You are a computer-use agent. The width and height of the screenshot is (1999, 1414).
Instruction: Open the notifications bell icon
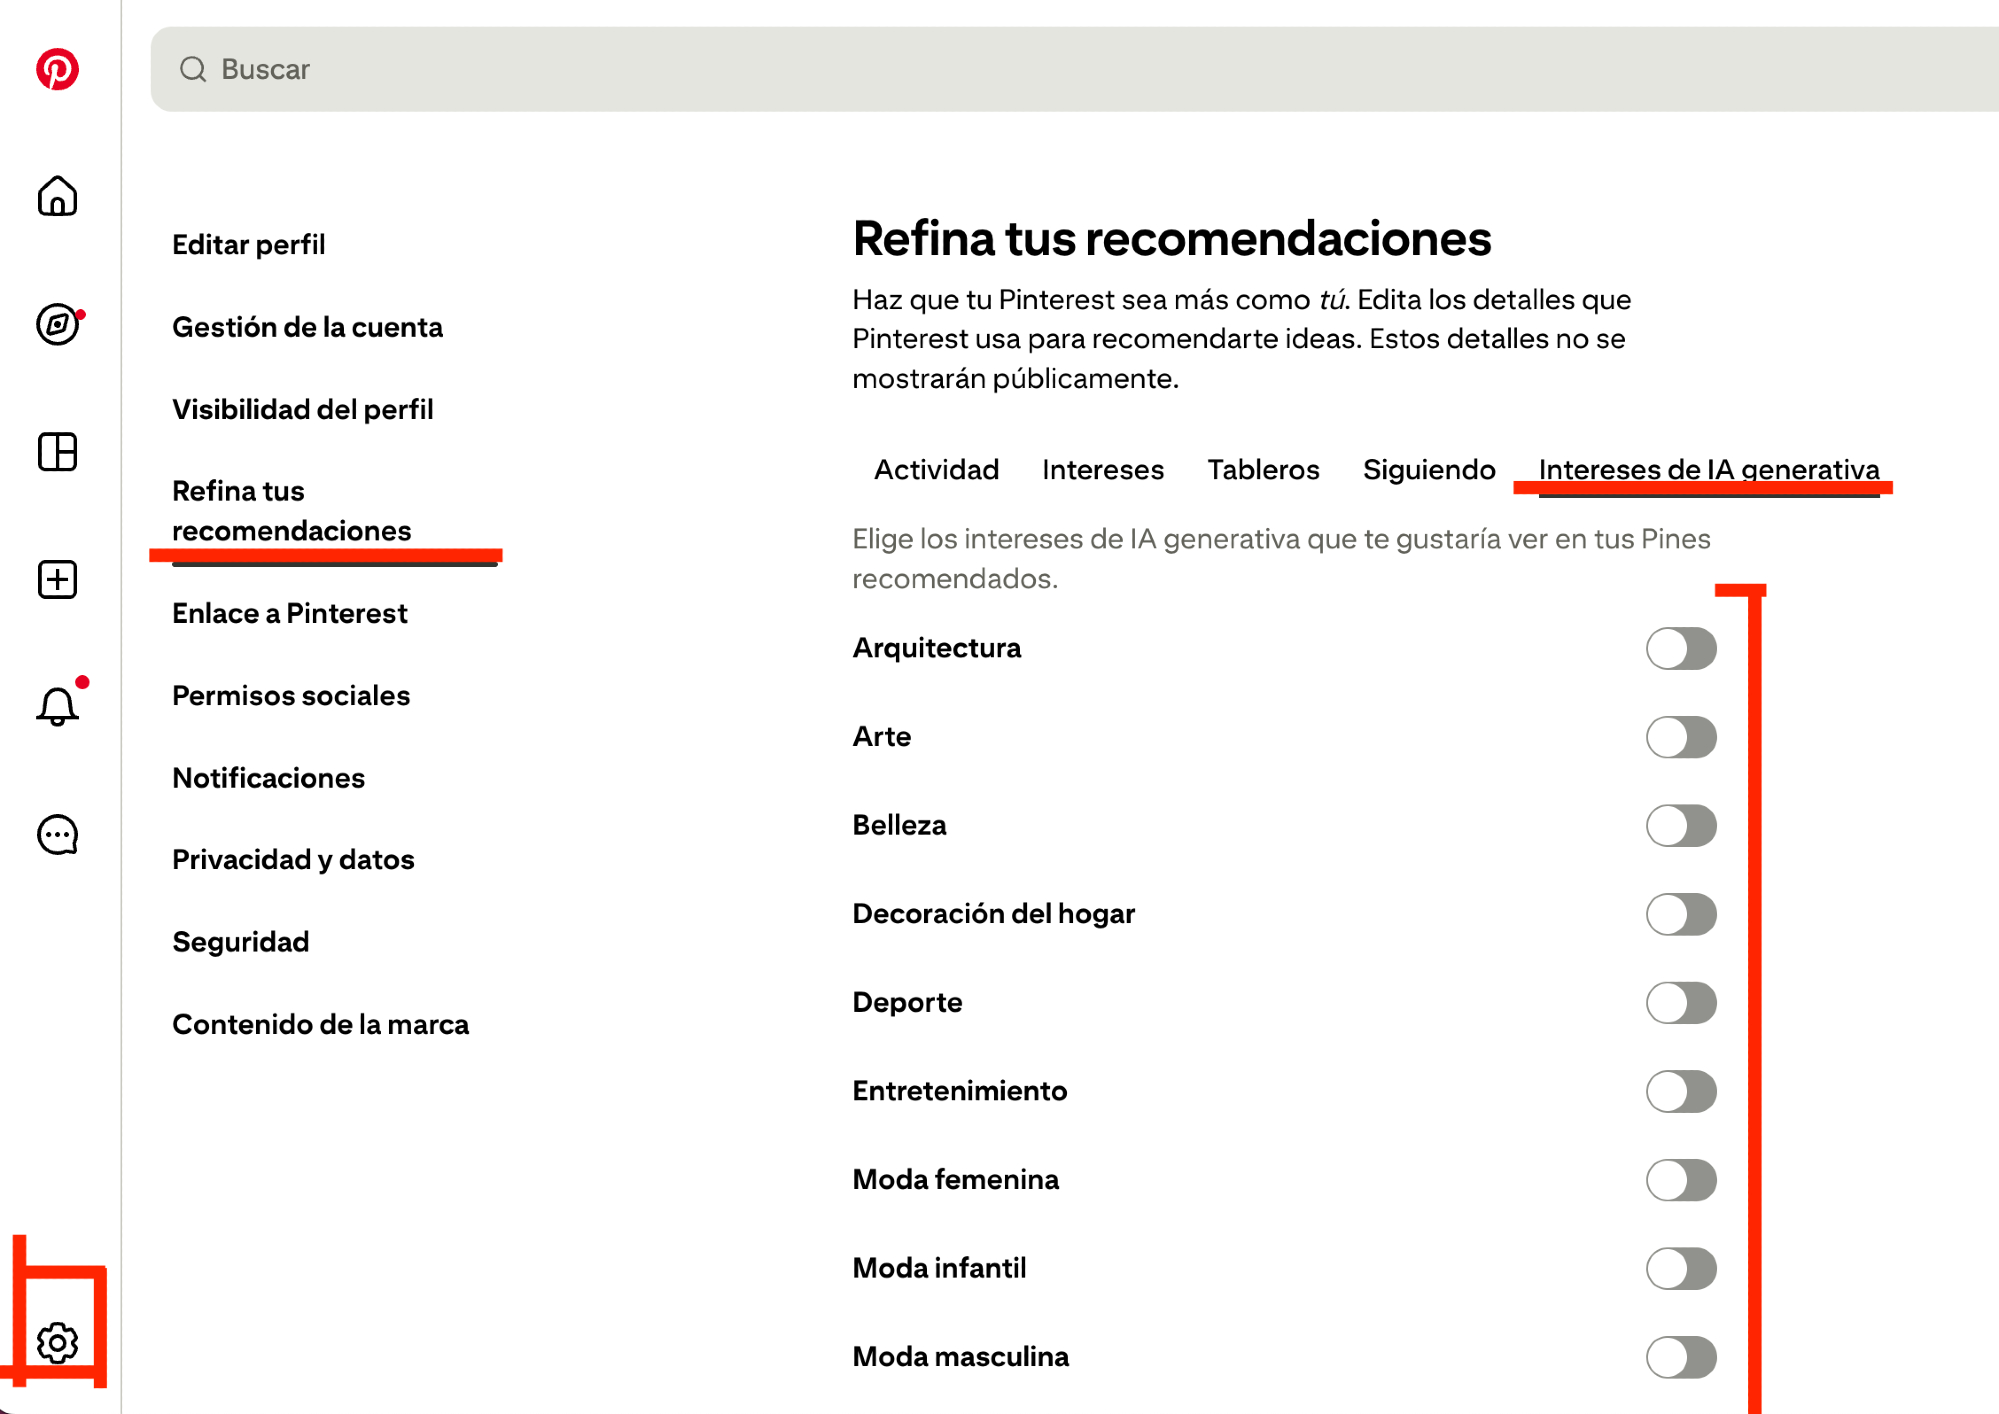click(57, 707)
